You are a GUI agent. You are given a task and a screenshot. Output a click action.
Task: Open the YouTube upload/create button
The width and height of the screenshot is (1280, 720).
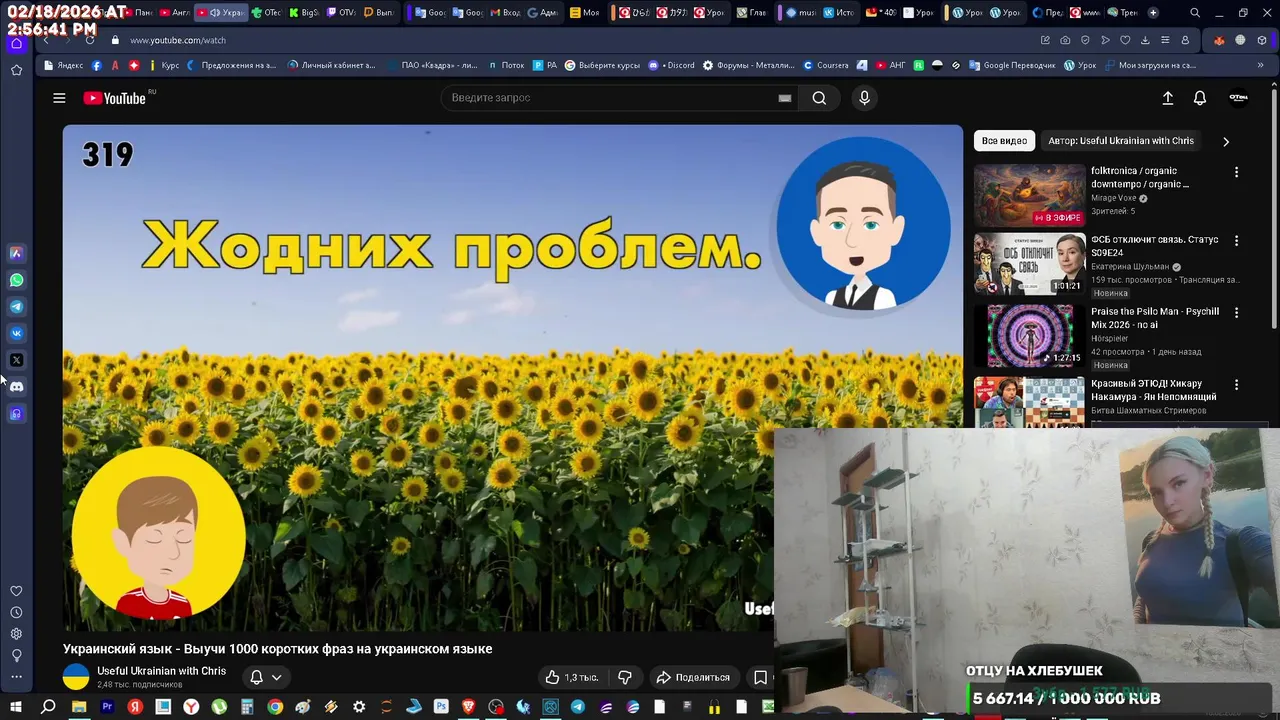pos(1167,98)
